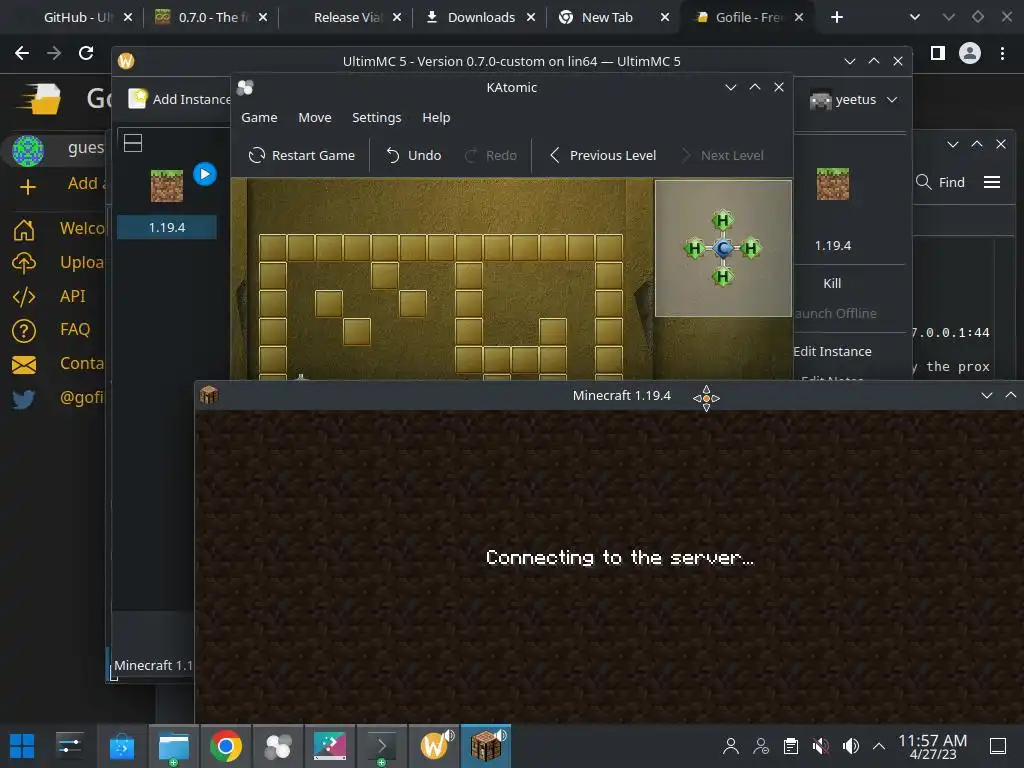The width and height of the screenshot is (1024, 768).
Task: Click the yeetus account avatar icon
Action: [820, 100]
